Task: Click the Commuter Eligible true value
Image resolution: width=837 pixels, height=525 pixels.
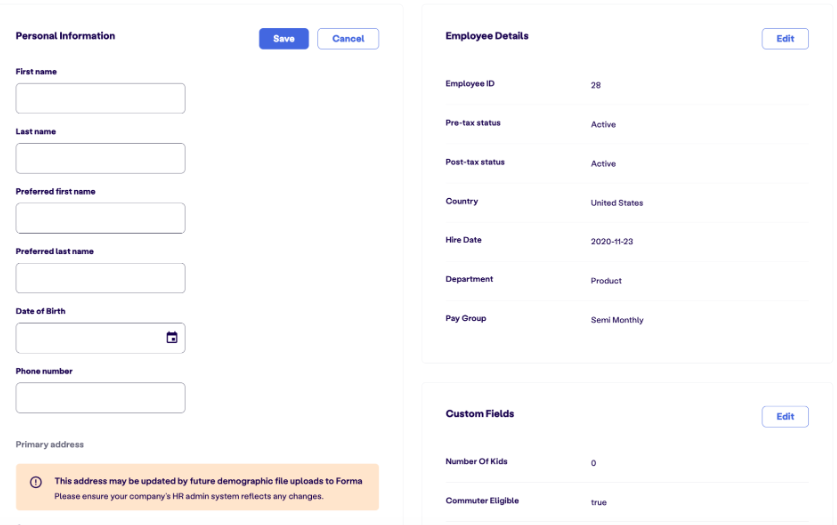Action: [598, 503]
